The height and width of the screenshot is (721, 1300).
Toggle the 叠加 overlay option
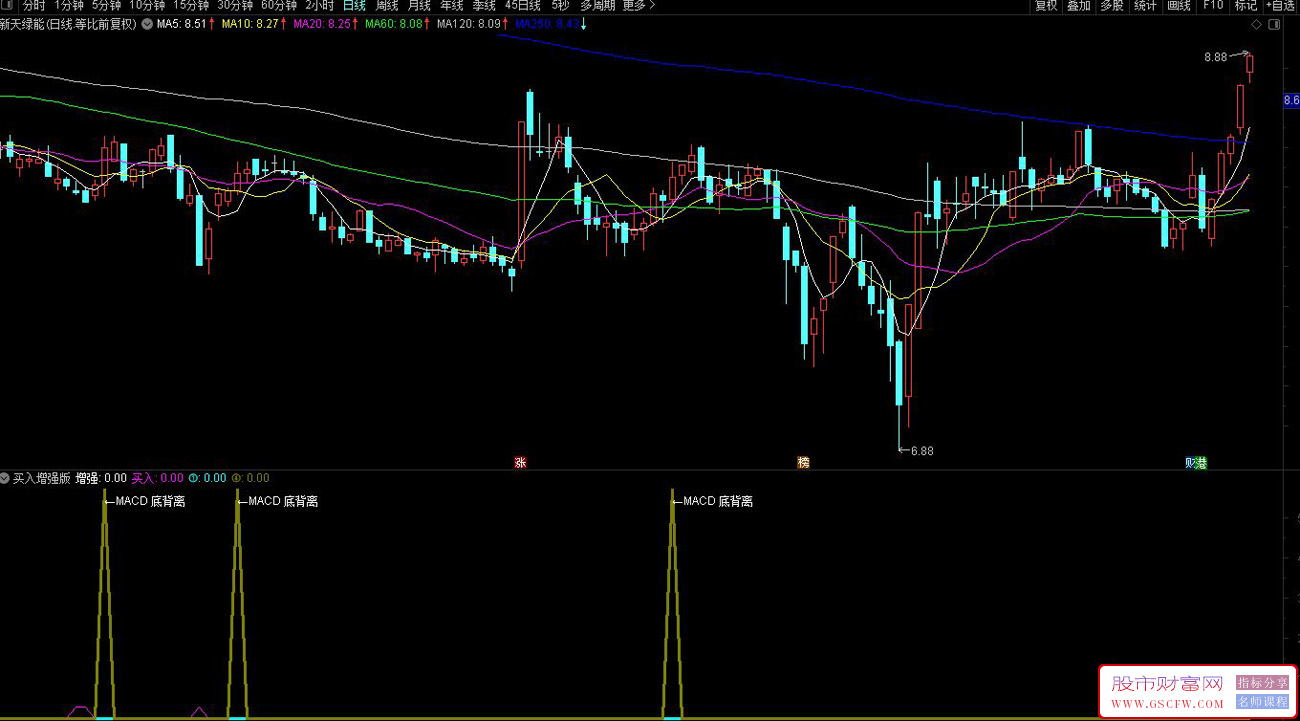point(1079,6)
